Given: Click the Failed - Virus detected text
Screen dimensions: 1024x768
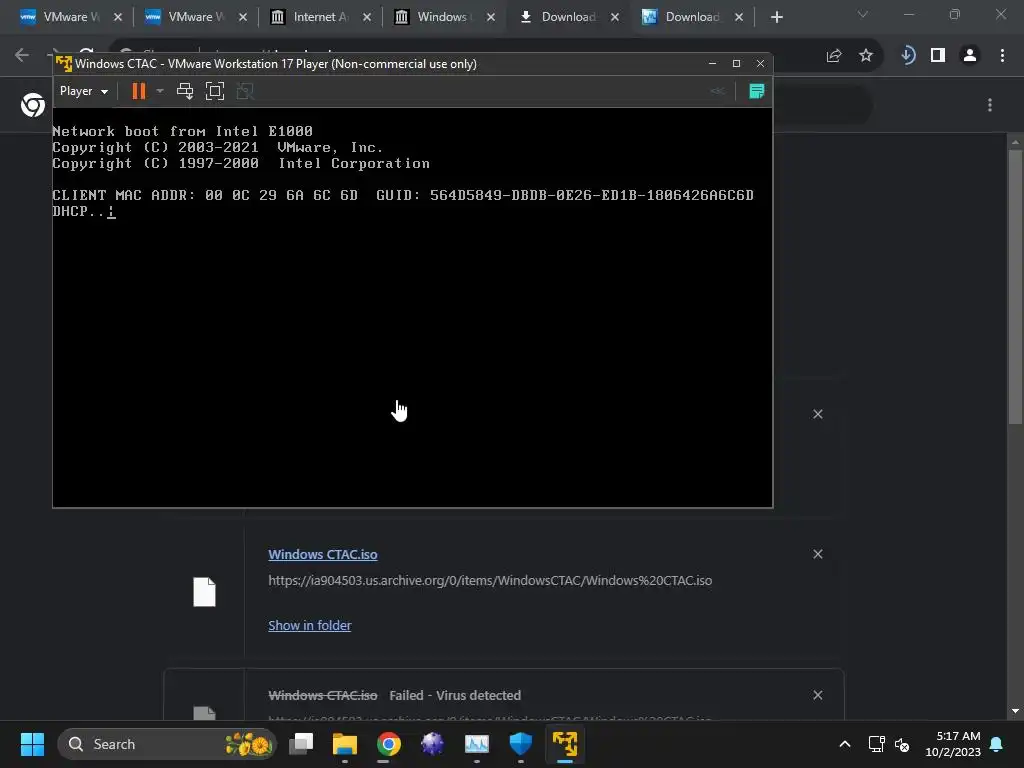Looking at the screenshot, I should [455, 696].
